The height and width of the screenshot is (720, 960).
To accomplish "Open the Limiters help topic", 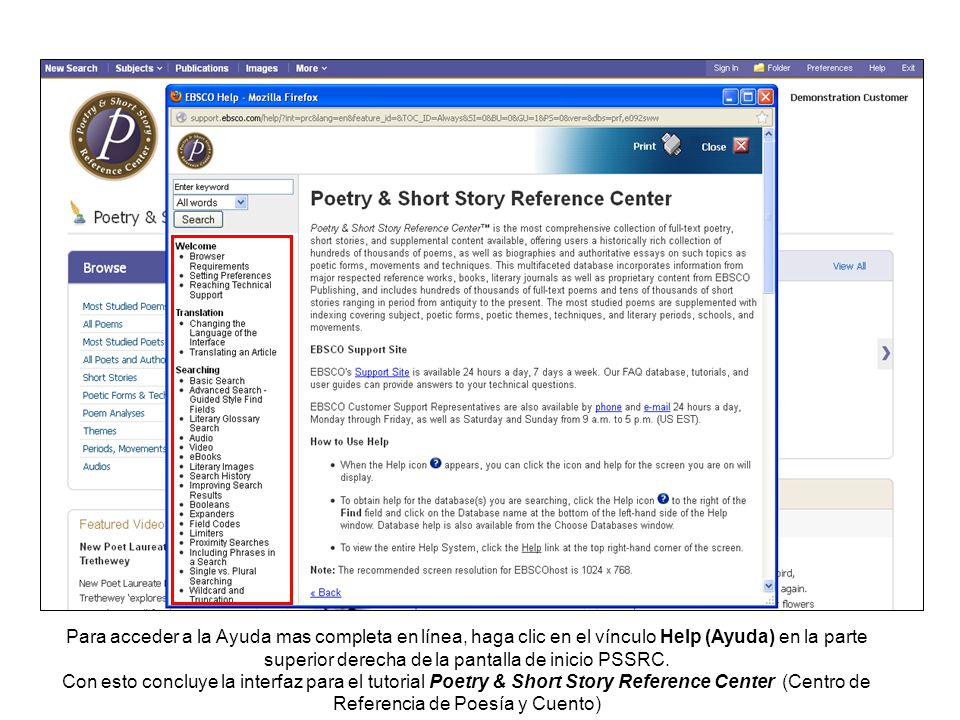I will pyautogui.click(x=206, y=533).
